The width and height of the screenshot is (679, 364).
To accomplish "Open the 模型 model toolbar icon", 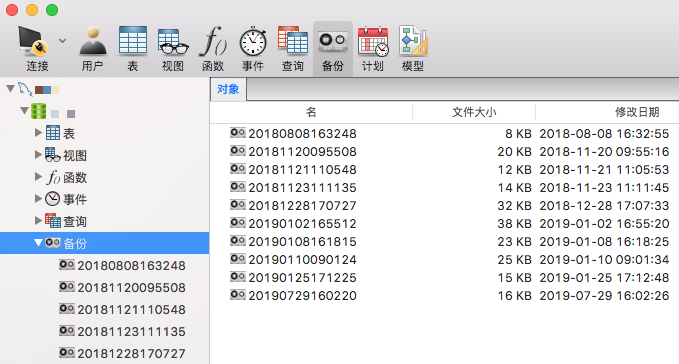I will click(413, 40).
